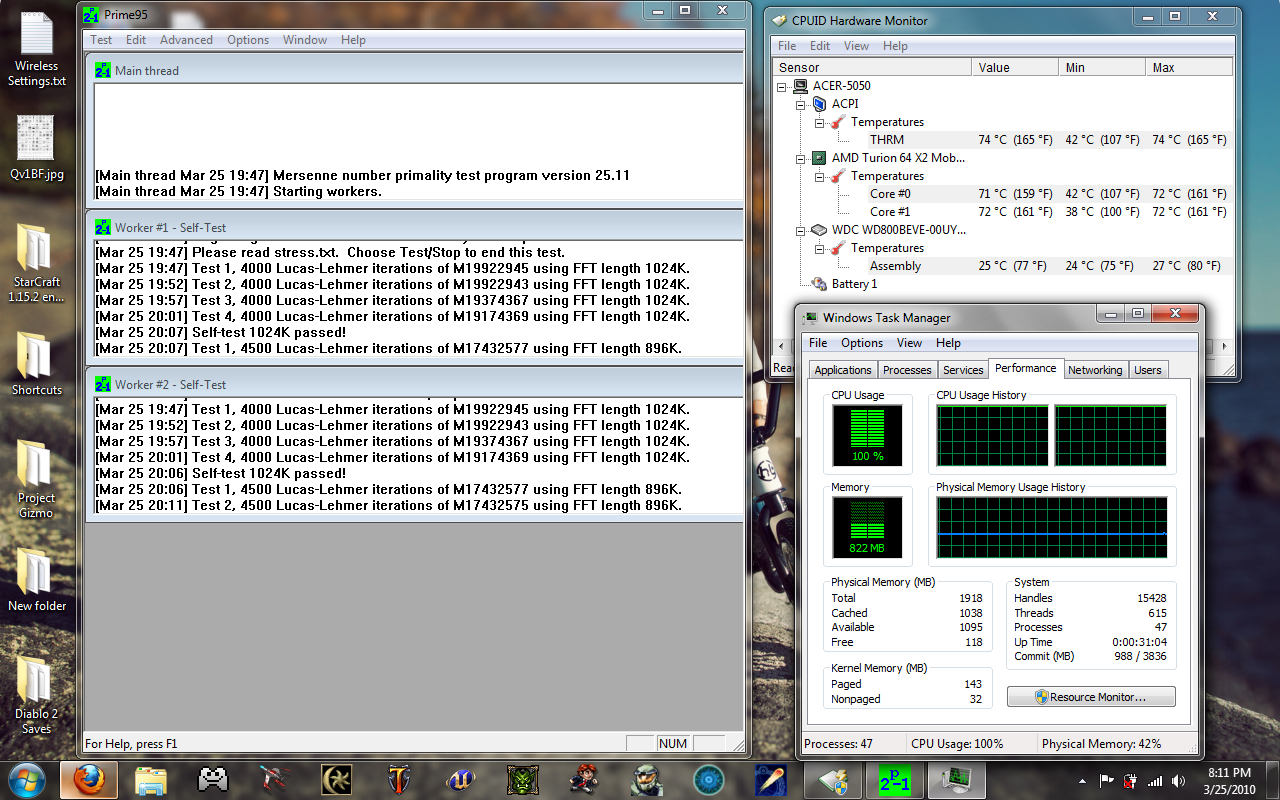1280x800 pixels.
Task: Open the Options menu in Task Manager
Action: coord(862,343)
